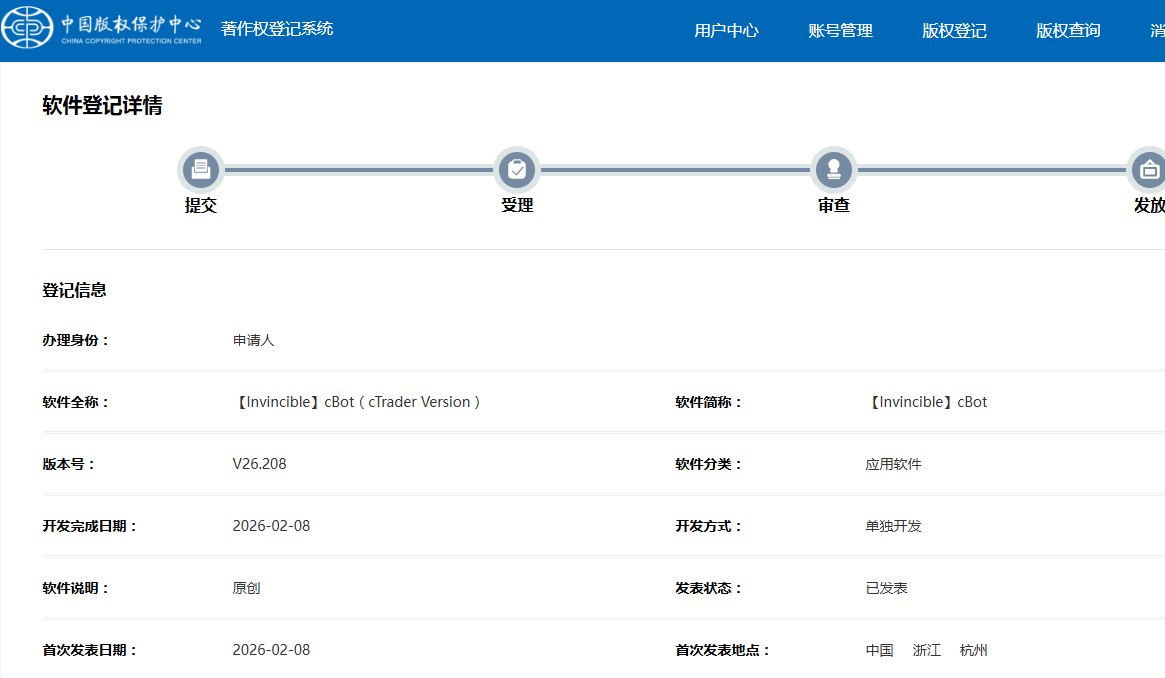
Task: Open the 账号管理 menu
Action: 840,30
